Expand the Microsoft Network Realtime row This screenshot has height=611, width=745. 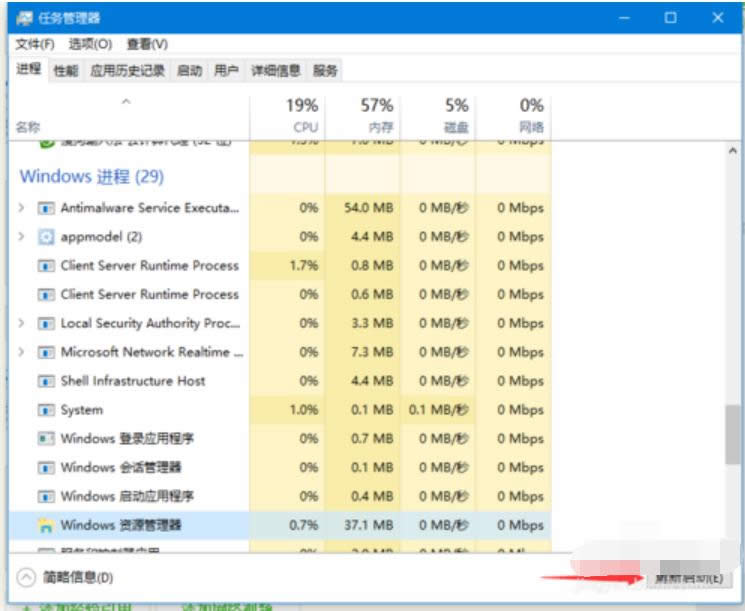point(22,352)
